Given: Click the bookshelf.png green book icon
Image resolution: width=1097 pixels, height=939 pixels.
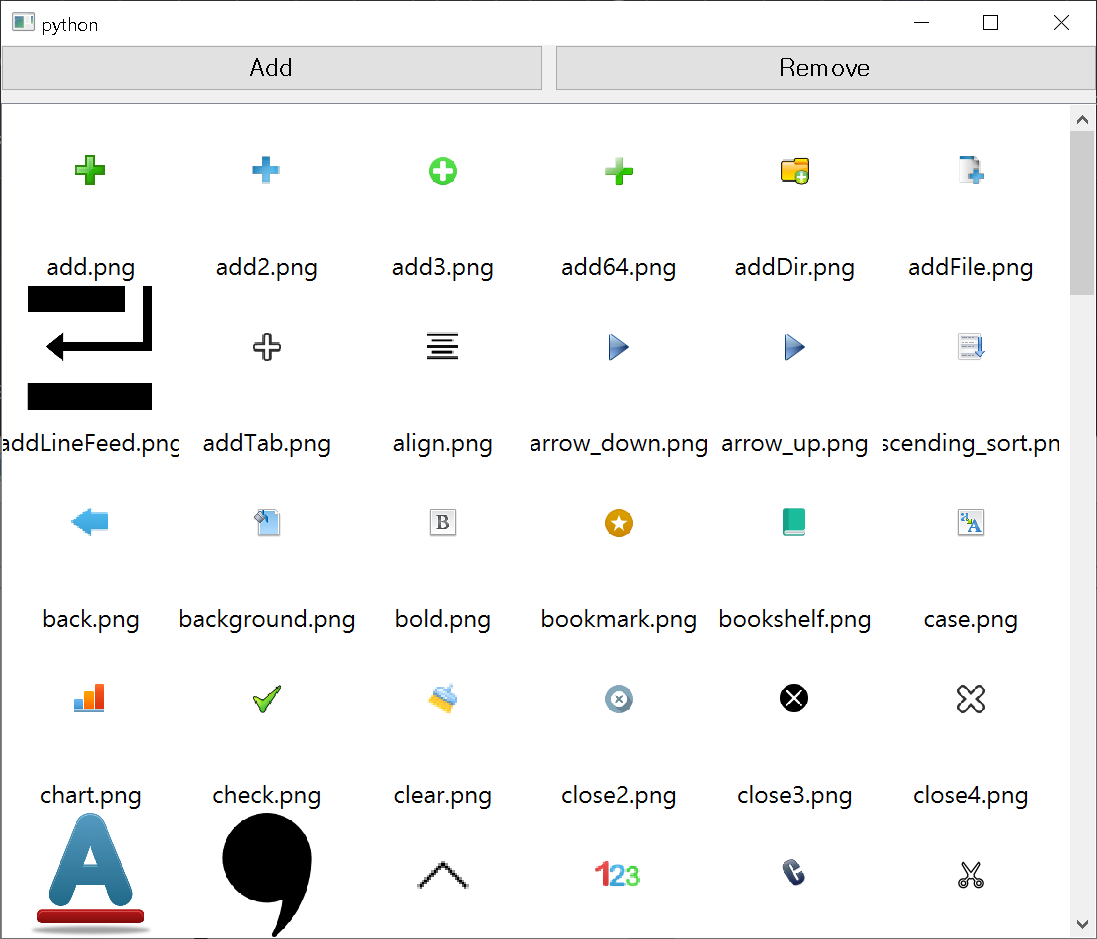Looking at the screenshot, I should tap(794, 522).
